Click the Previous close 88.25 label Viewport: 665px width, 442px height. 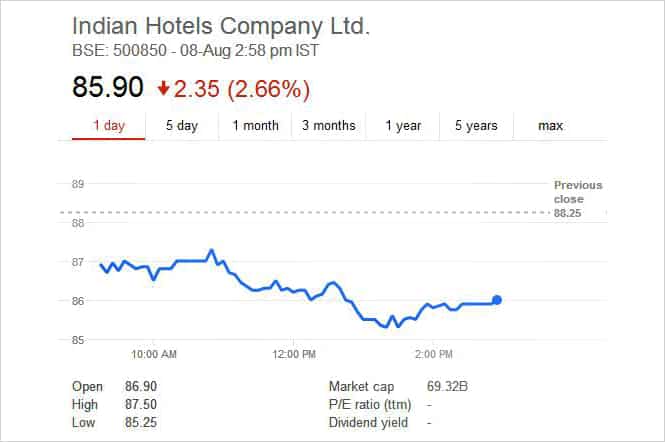[x=578, y=199]
